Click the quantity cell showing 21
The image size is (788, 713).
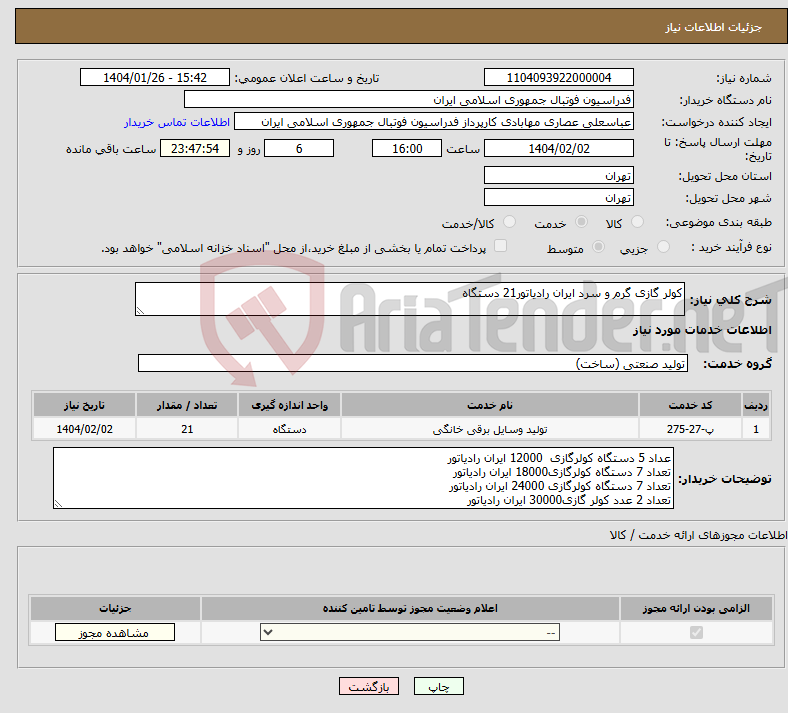(x=187, y=429)
